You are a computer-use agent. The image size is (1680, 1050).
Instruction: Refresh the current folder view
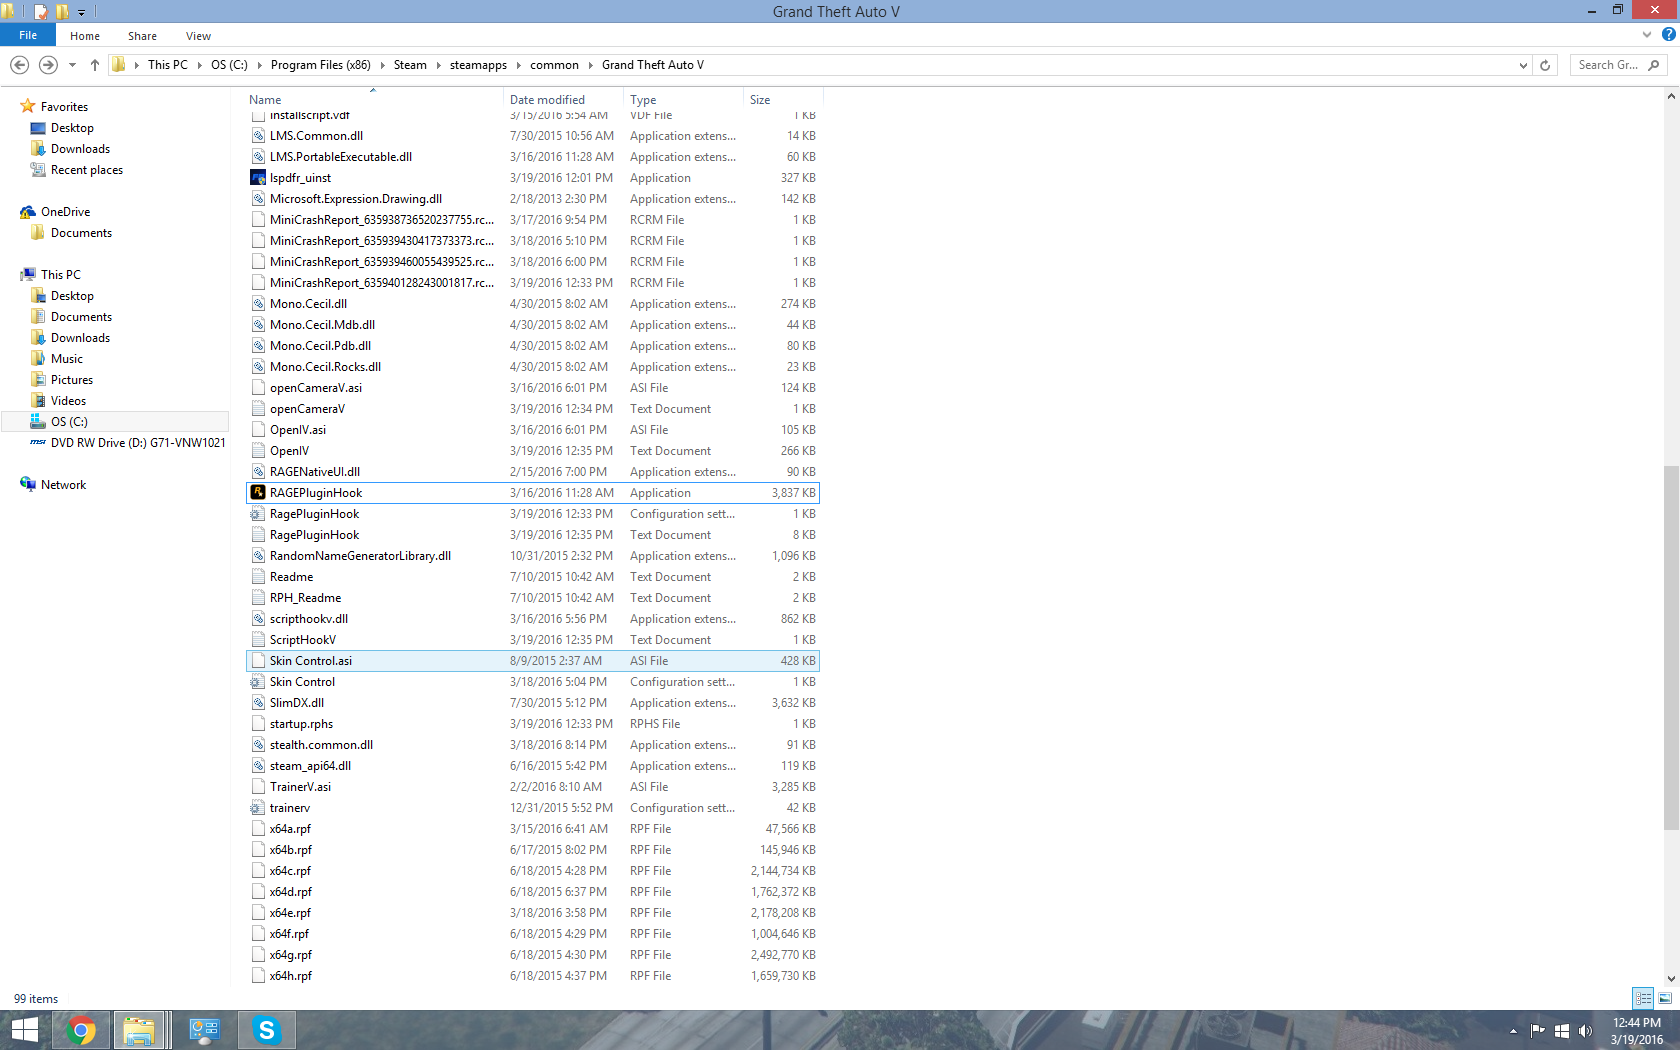pos(1545,65)
